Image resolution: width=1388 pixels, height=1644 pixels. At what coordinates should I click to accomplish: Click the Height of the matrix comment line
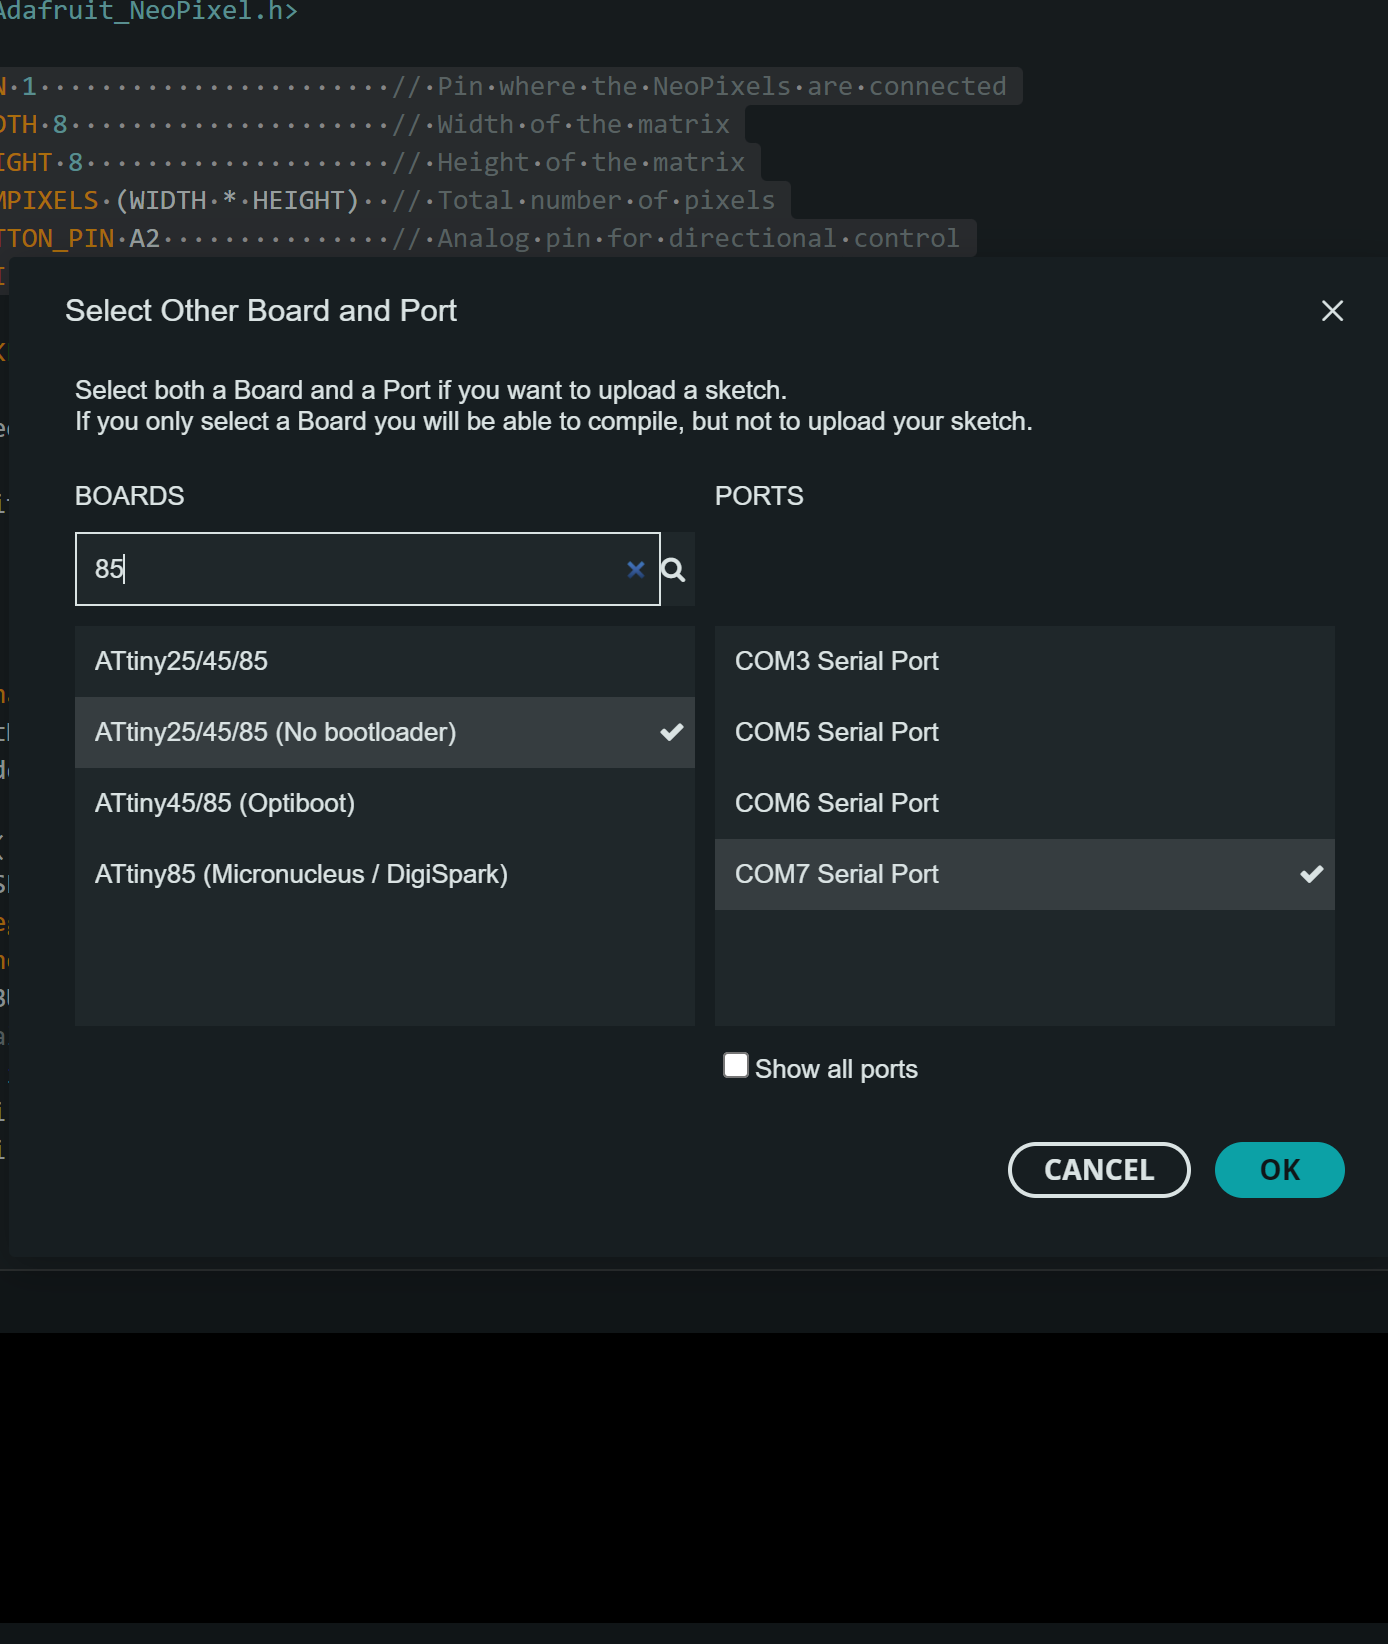[568, 163]
